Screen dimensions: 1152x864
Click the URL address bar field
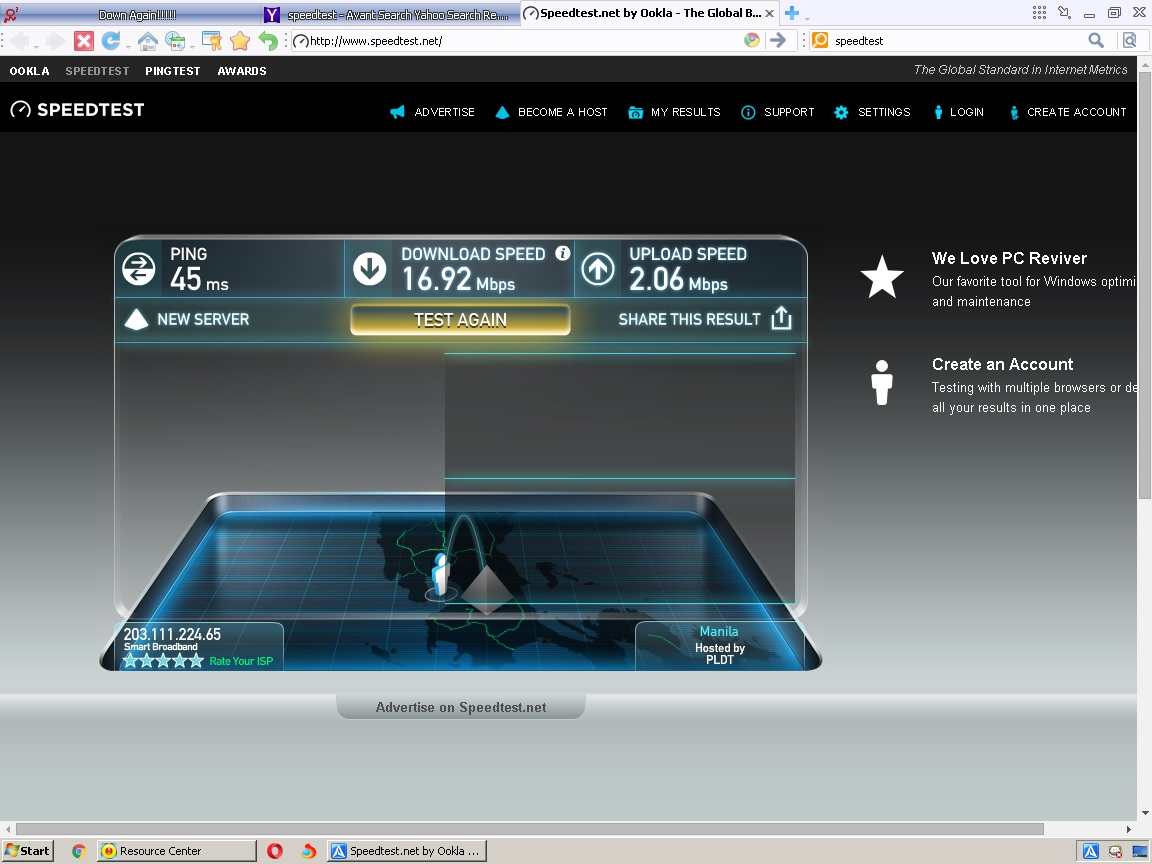(520, 41)
